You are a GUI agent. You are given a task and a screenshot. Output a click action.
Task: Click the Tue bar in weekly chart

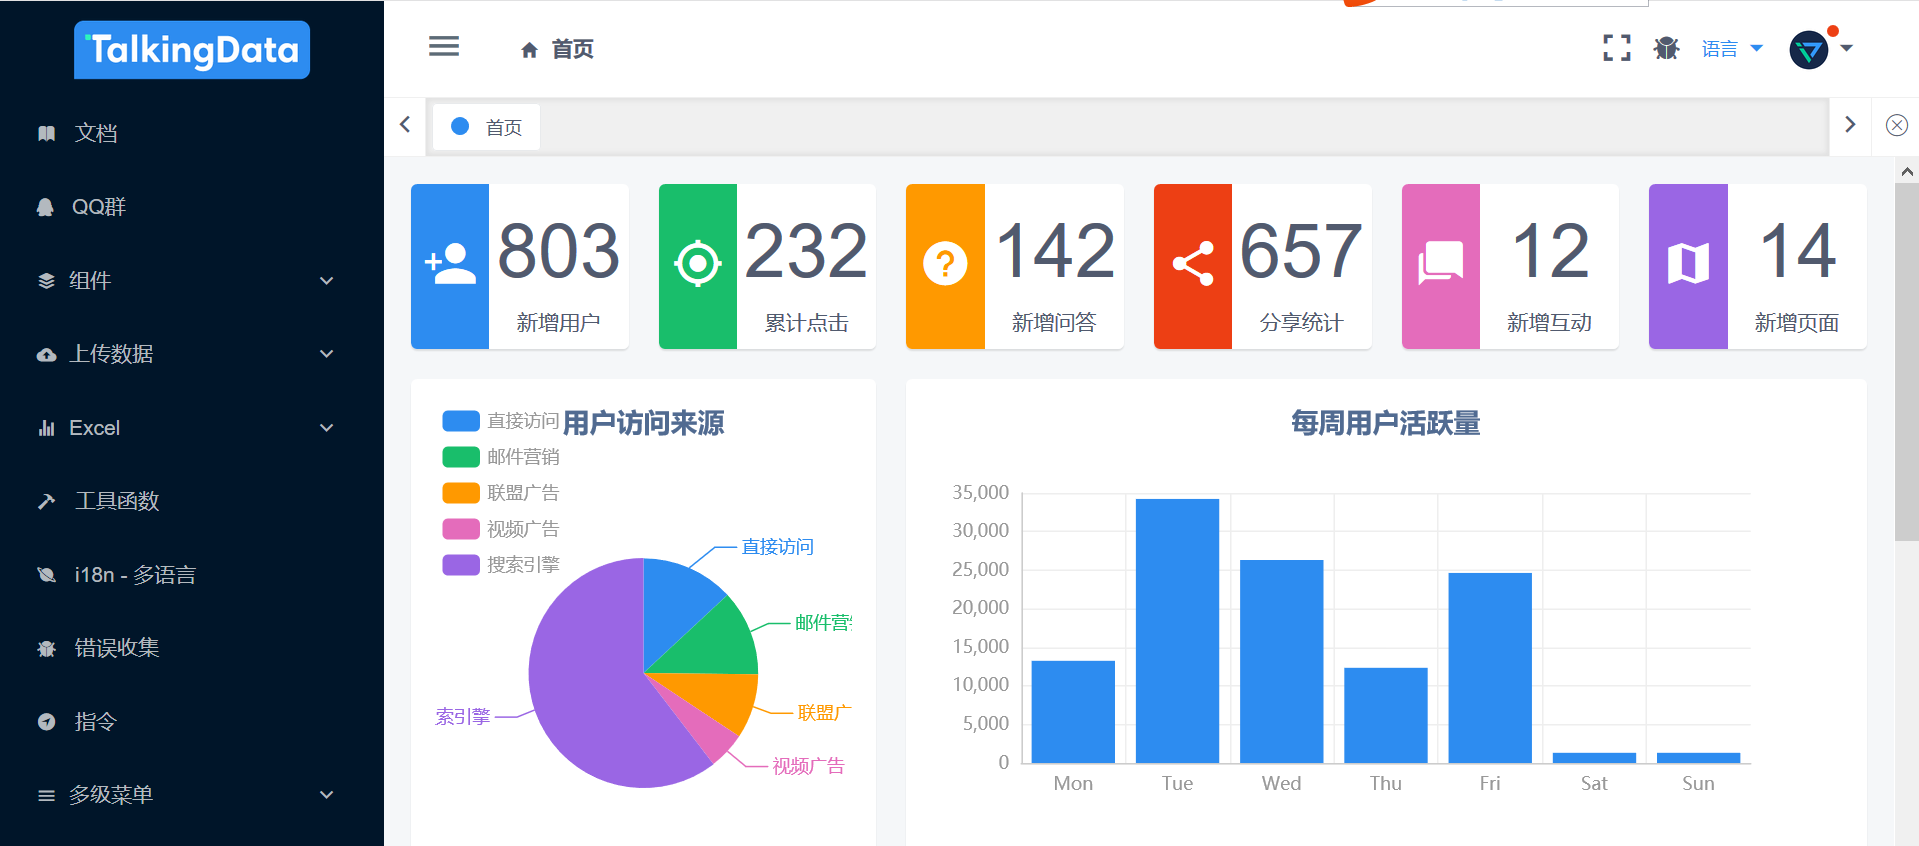(x=1177, y=630)
